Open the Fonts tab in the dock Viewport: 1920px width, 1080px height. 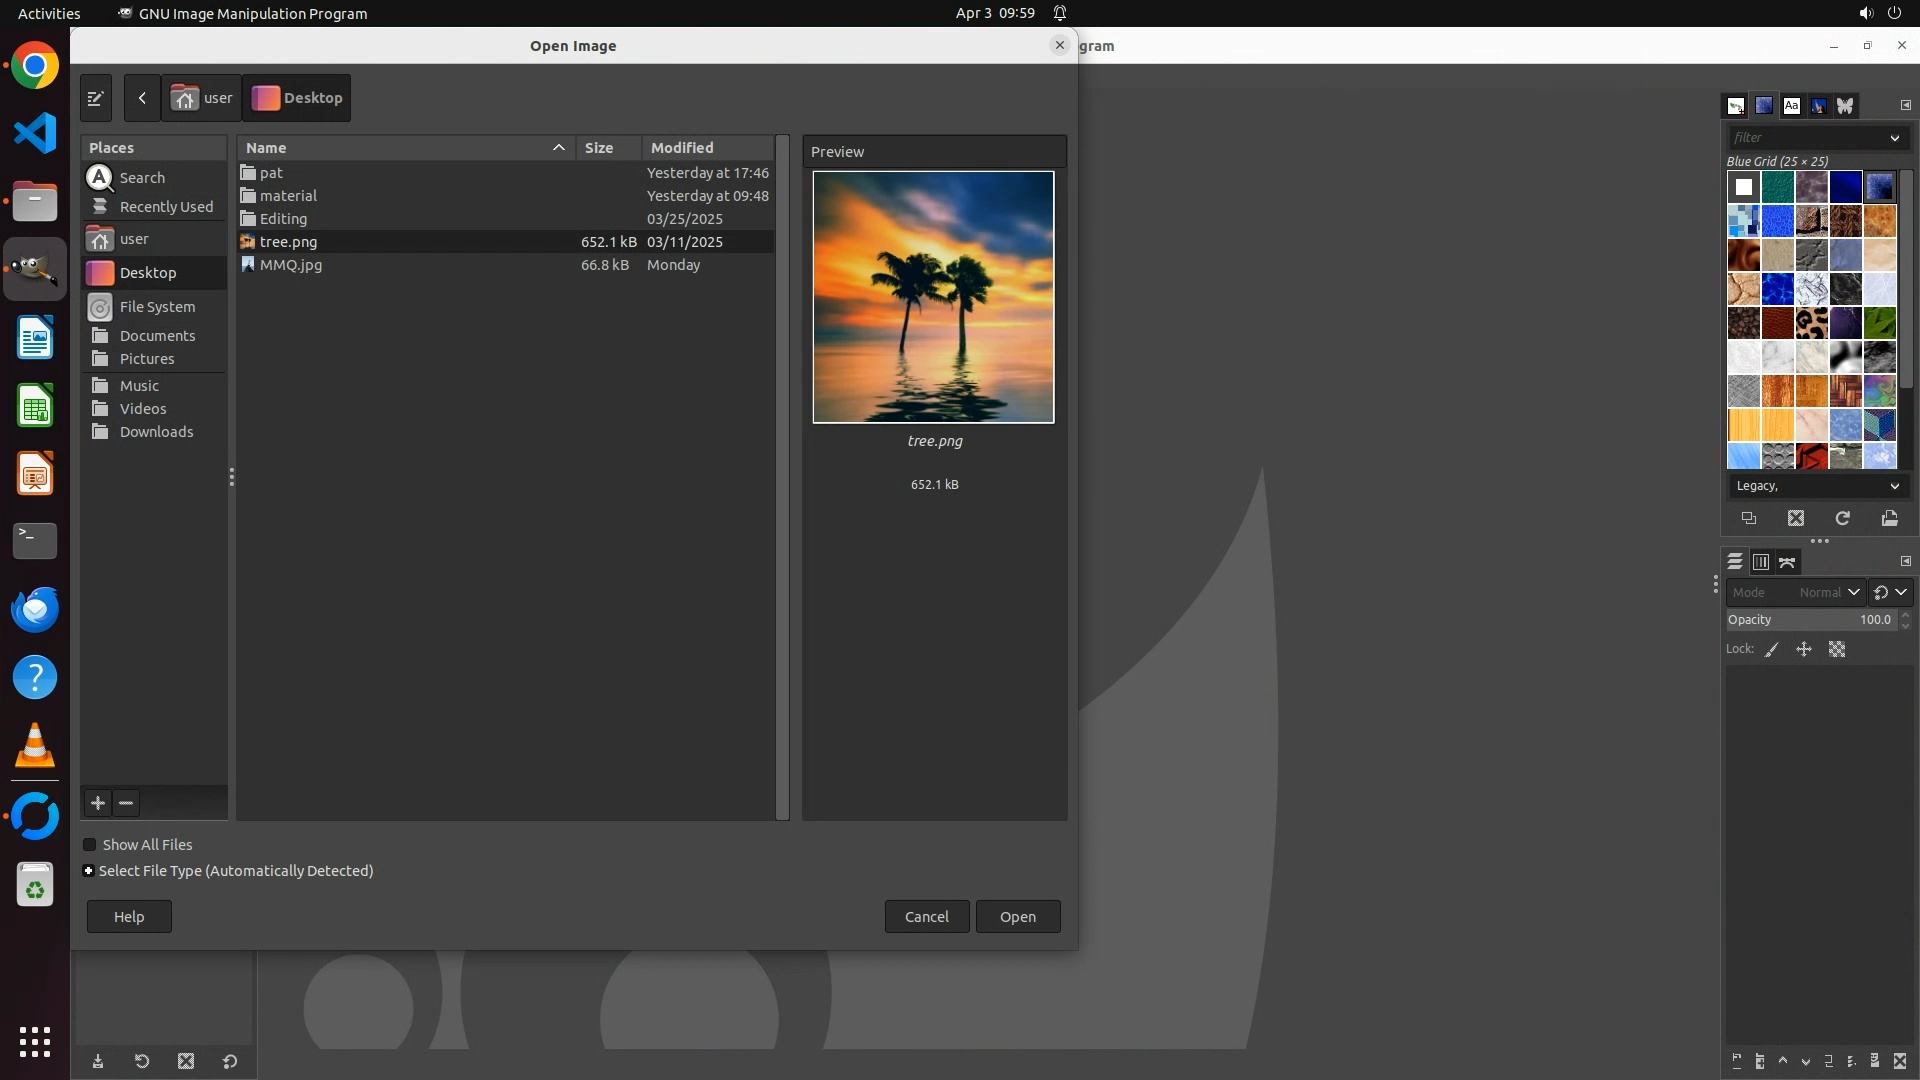(1791, 105)
